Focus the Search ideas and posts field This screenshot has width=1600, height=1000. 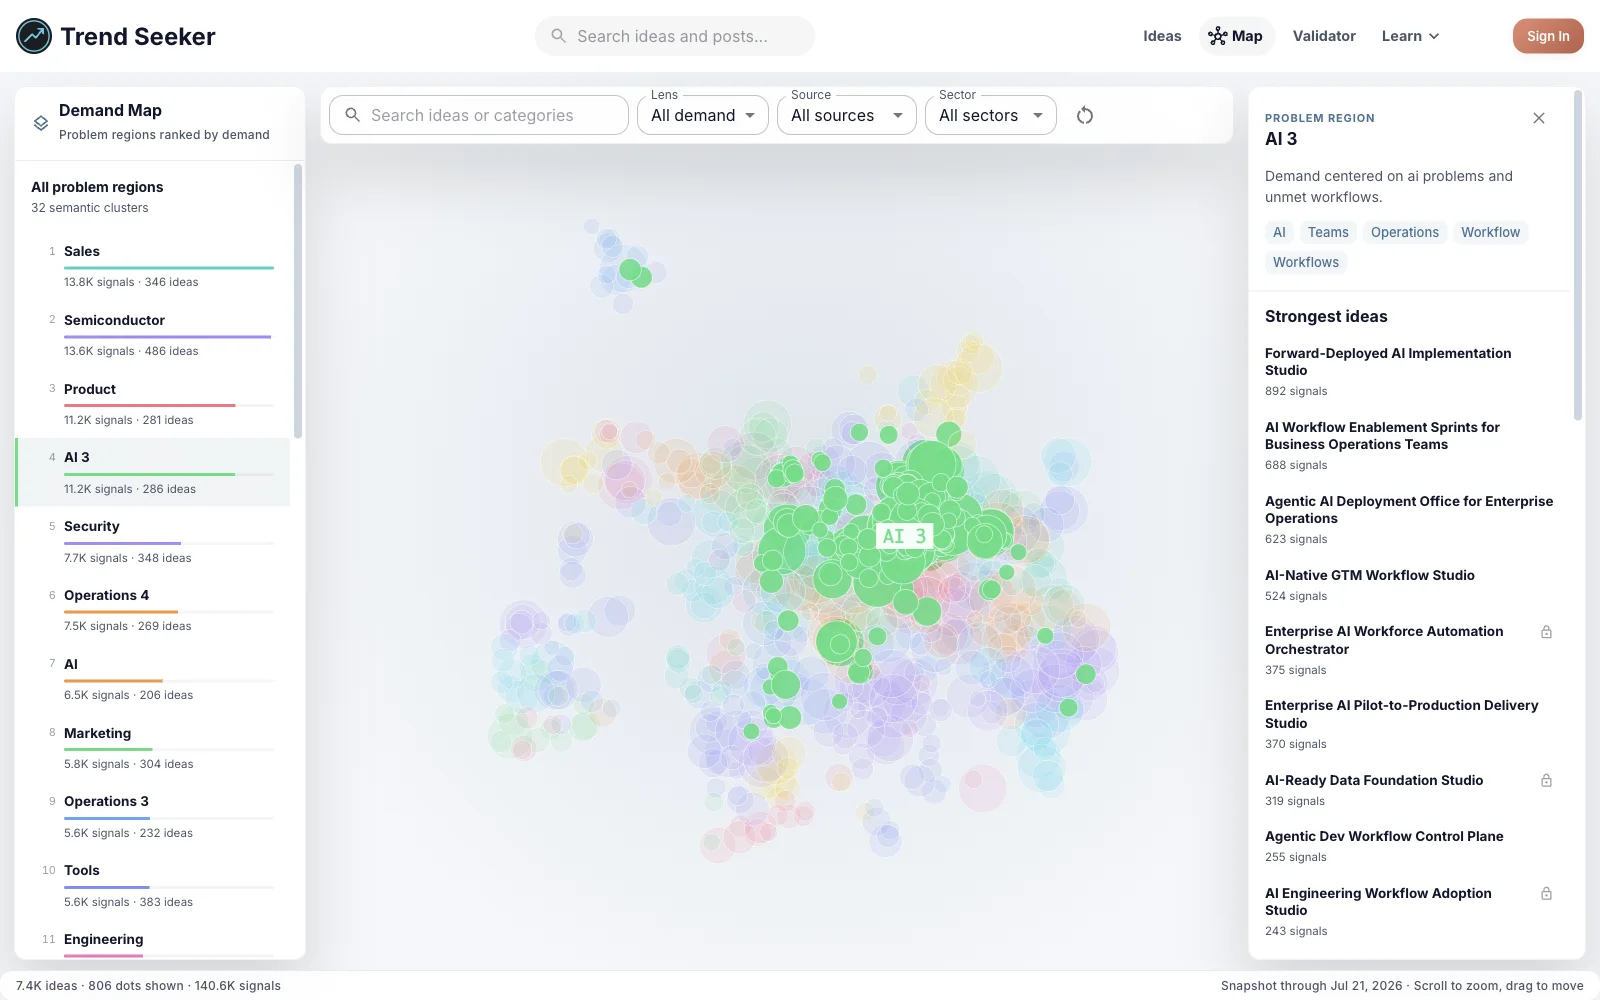click(x=675, y=36)
